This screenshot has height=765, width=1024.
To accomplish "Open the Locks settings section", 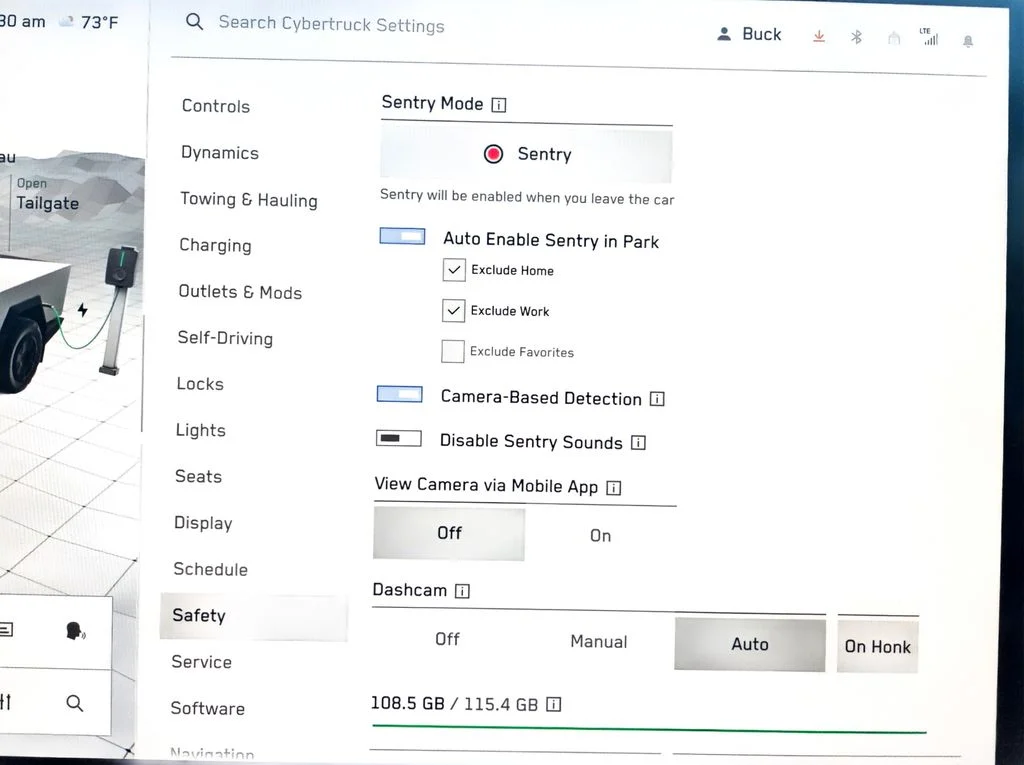I will pyautogui.click(x=200, y=383).
